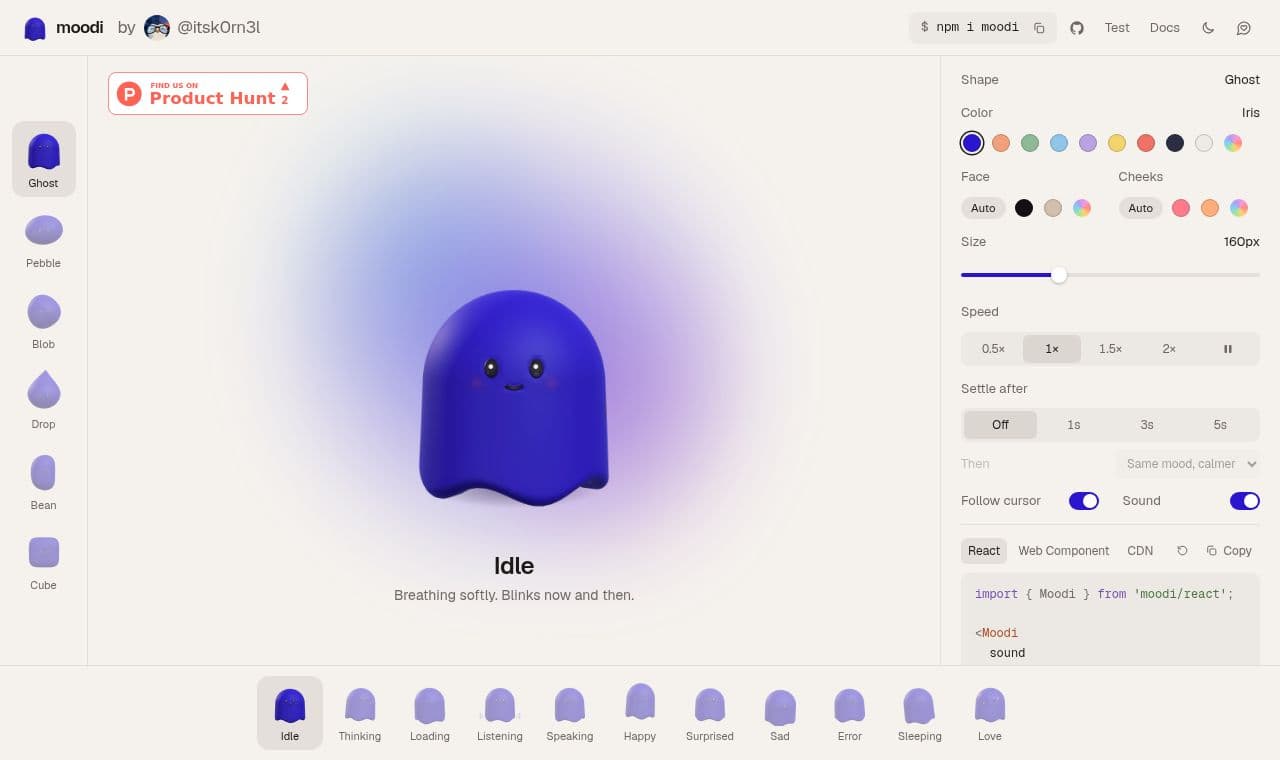Open the Product Hunt badge
The image size is (1280, 760).
(208, 94)
